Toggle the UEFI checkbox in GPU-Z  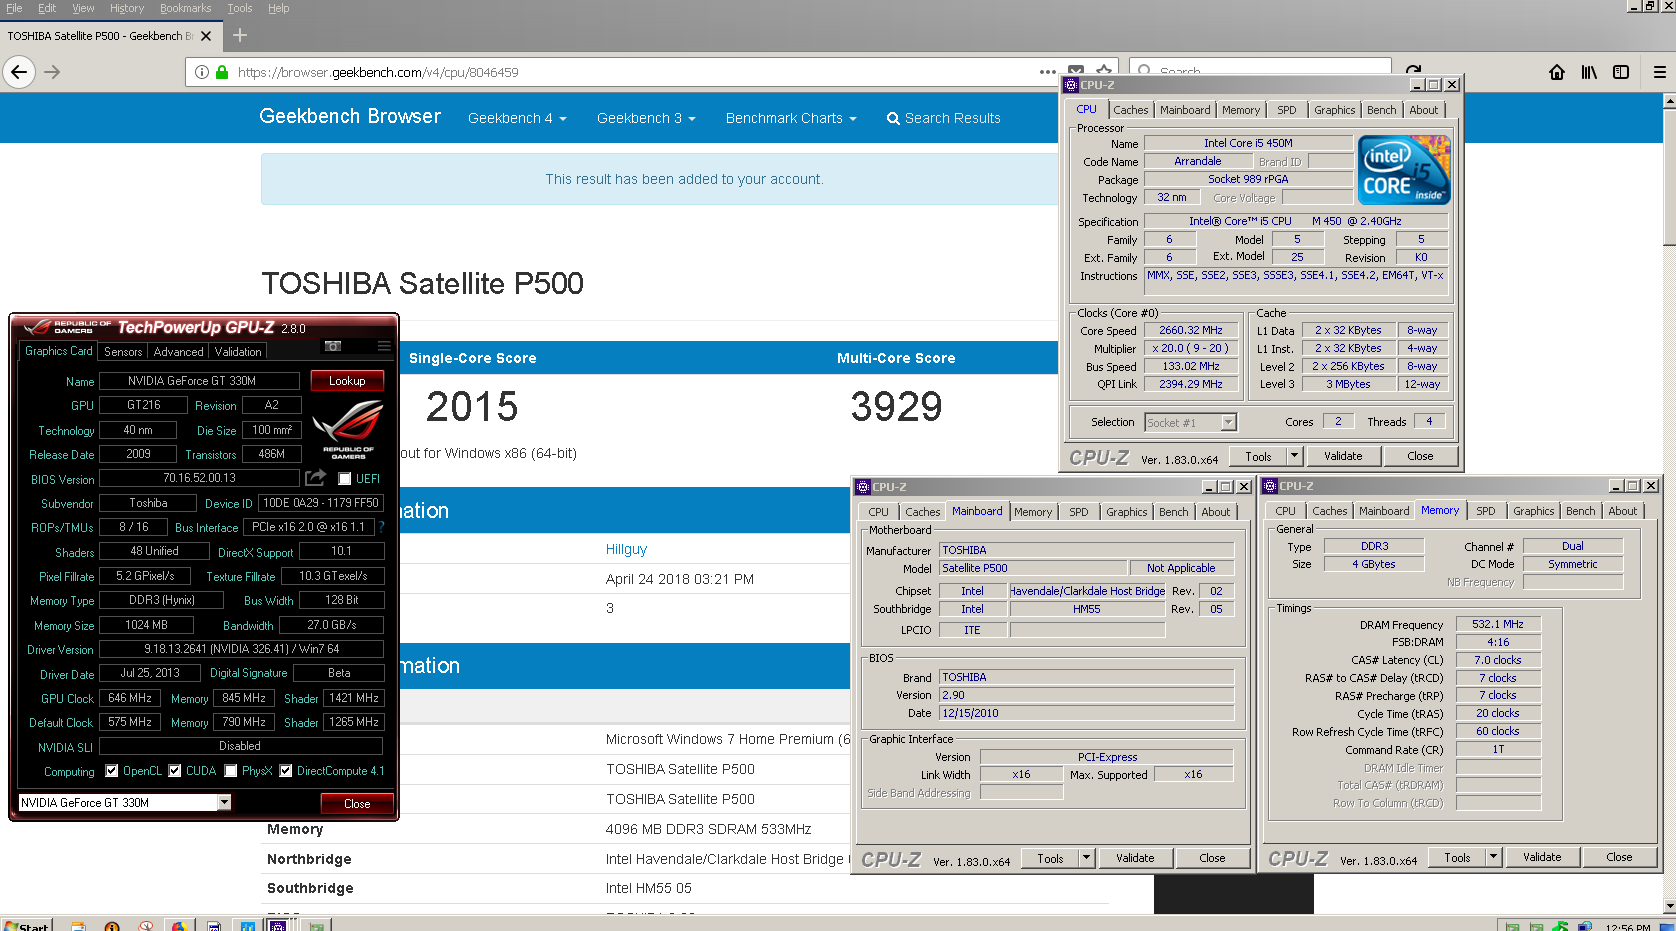click(x=344, y=479)
